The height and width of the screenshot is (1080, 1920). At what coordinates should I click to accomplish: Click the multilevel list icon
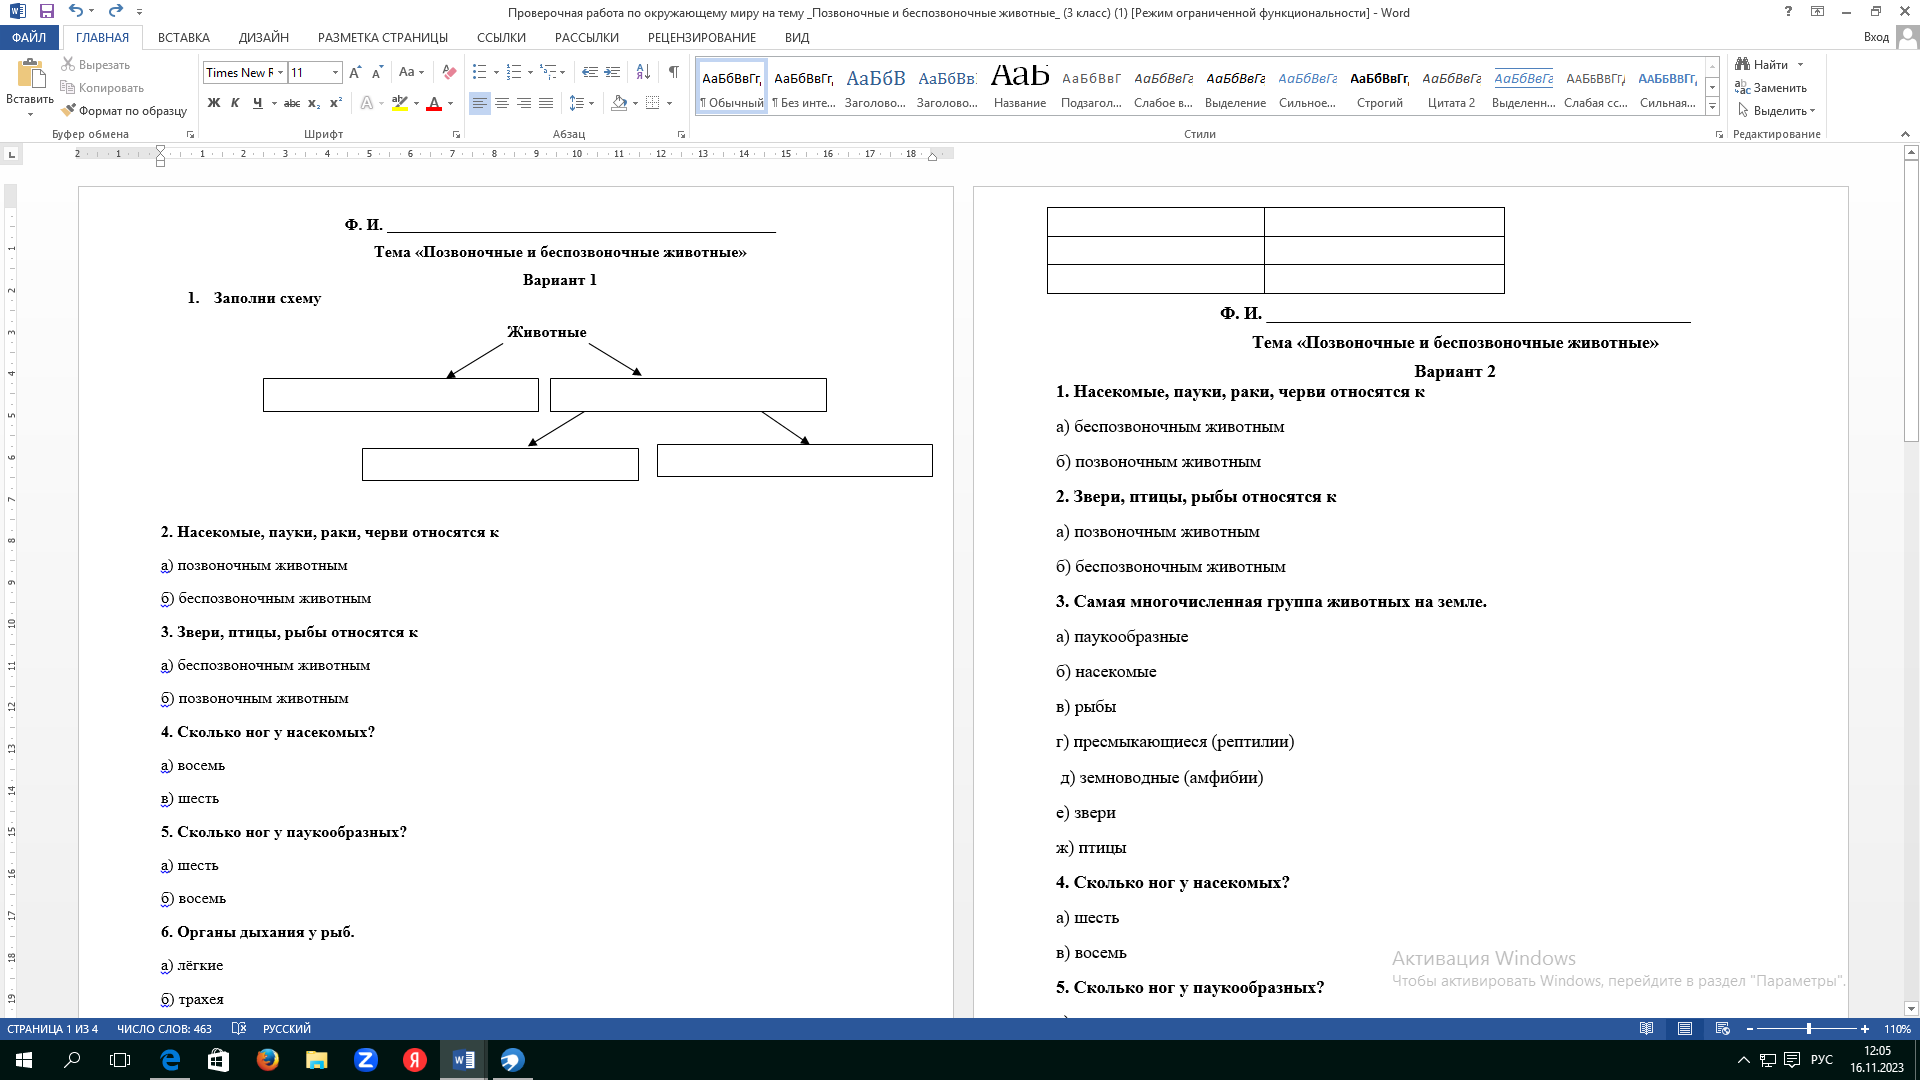coord(548,72)
